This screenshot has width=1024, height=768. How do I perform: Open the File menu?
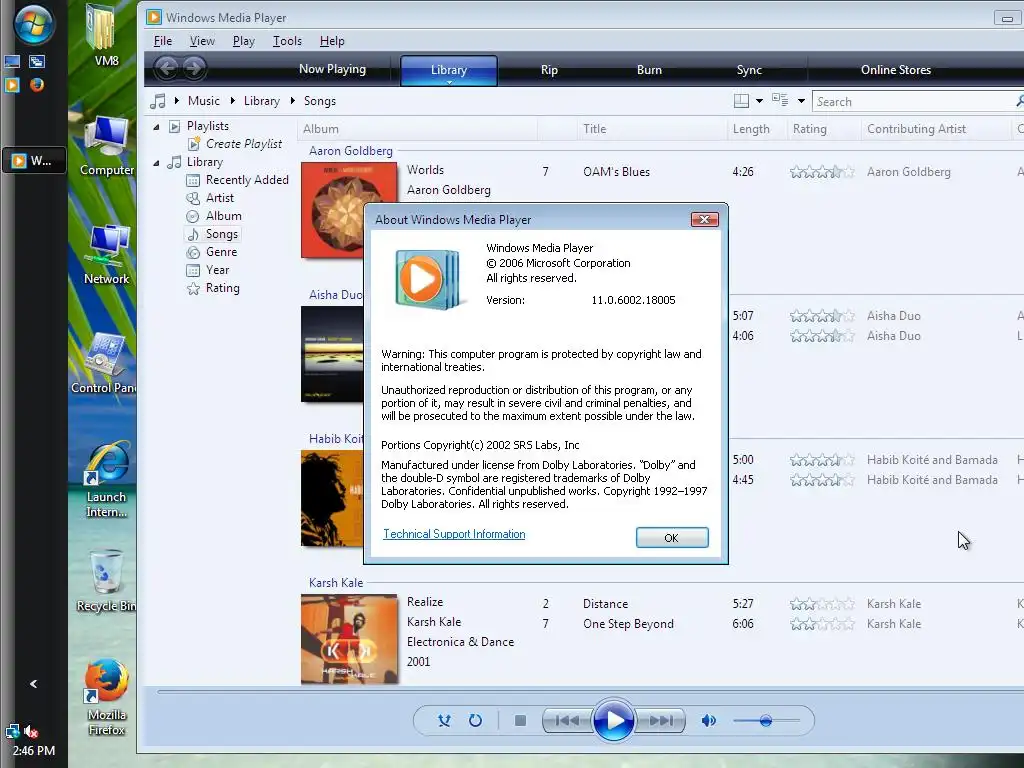[163, 41]
